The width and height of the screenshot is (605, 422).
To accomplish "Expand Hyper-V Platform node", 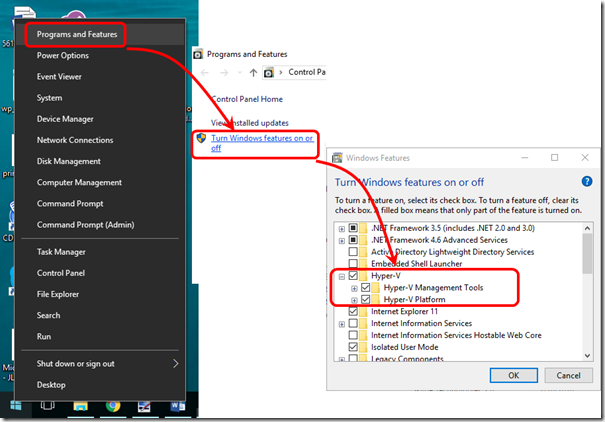I will [354, 300].
